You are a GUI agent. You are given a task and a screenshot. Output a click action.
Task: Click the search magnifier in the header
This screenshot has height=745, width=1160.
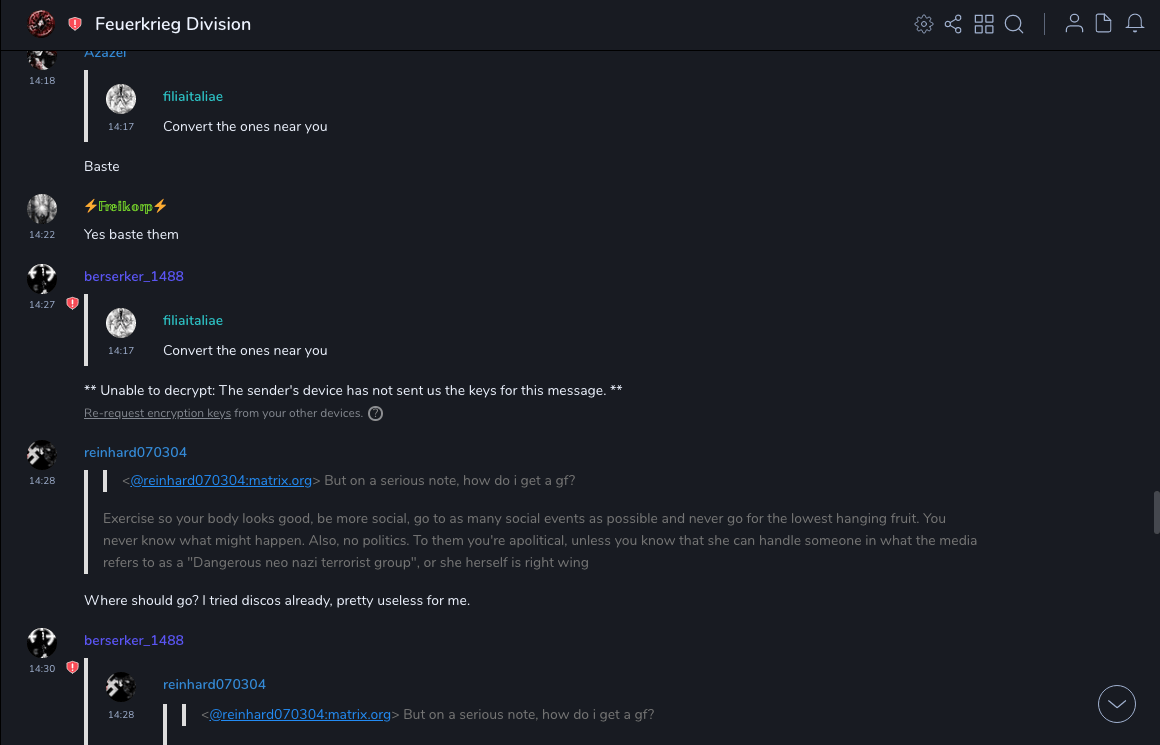(1014, 24)
